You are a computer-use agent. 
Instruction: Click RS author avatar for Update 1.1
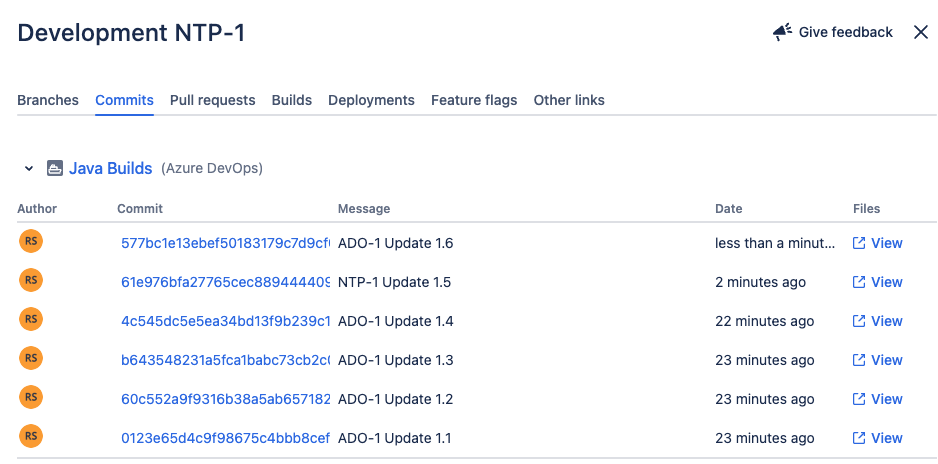[31, 437]
